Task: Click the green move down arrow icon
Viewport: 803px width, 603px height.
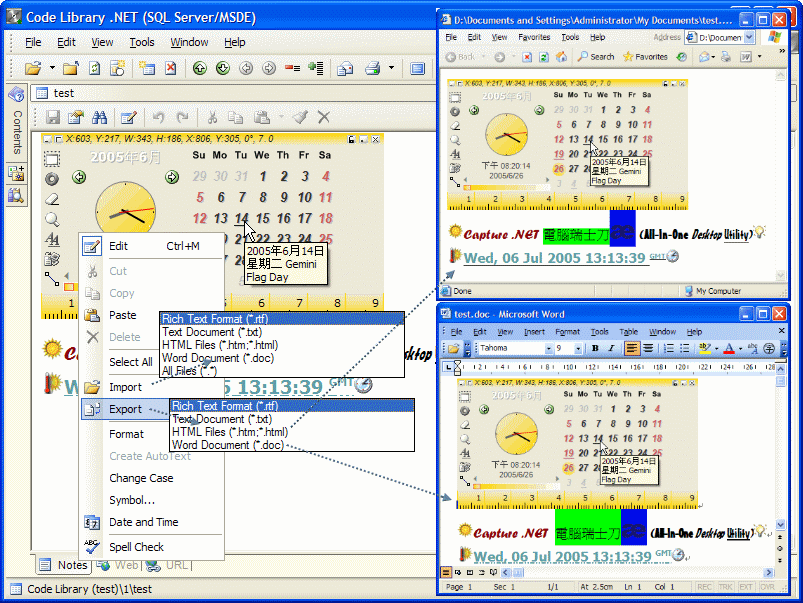Action: [x=223, y=68]
